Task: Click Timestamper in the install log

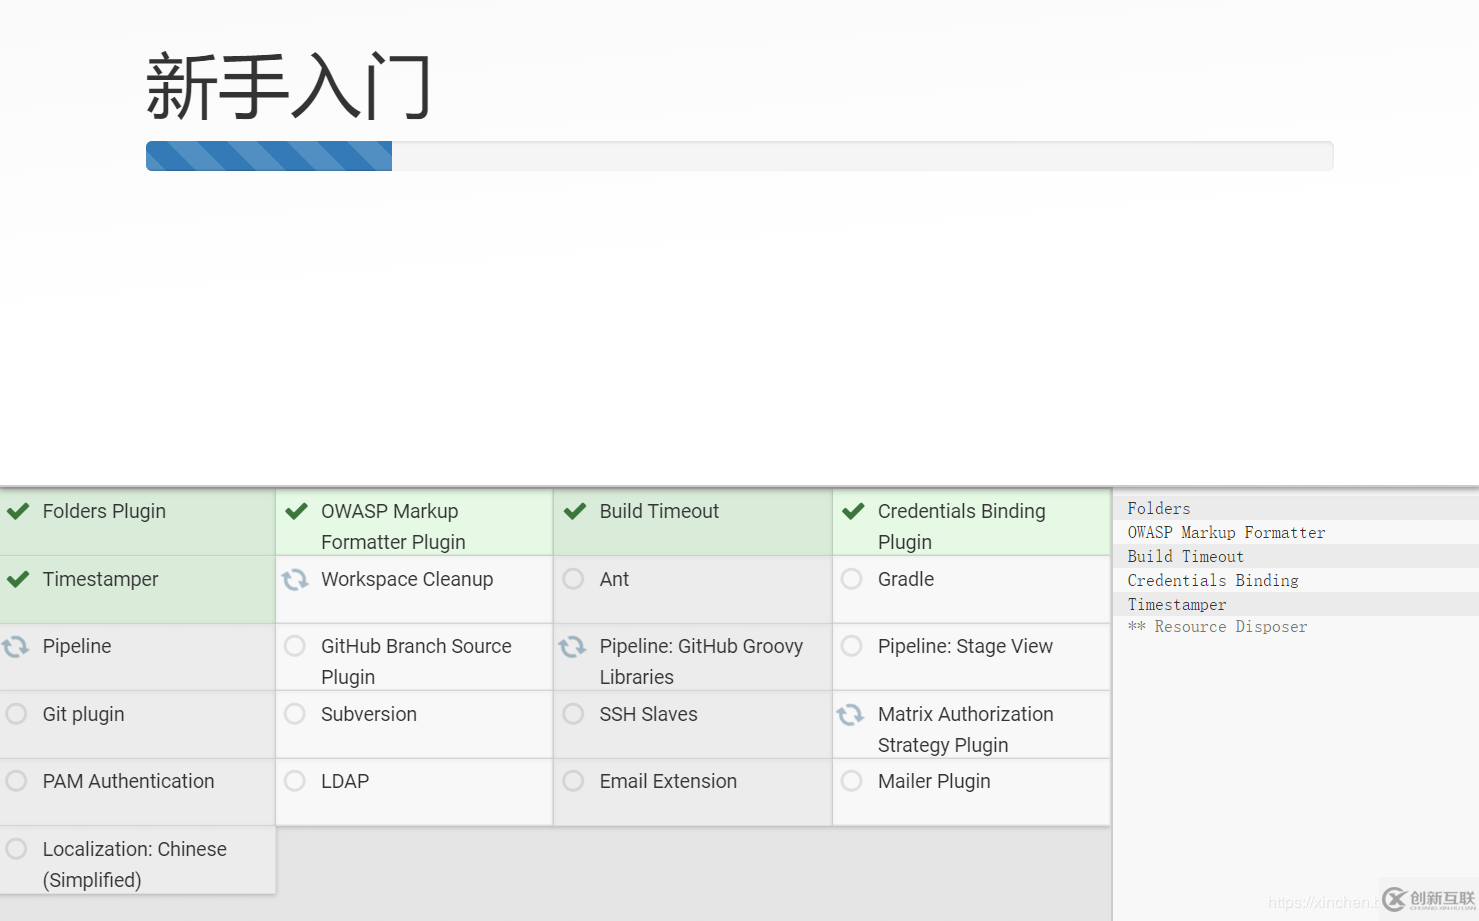Action: click(1176, 604)
